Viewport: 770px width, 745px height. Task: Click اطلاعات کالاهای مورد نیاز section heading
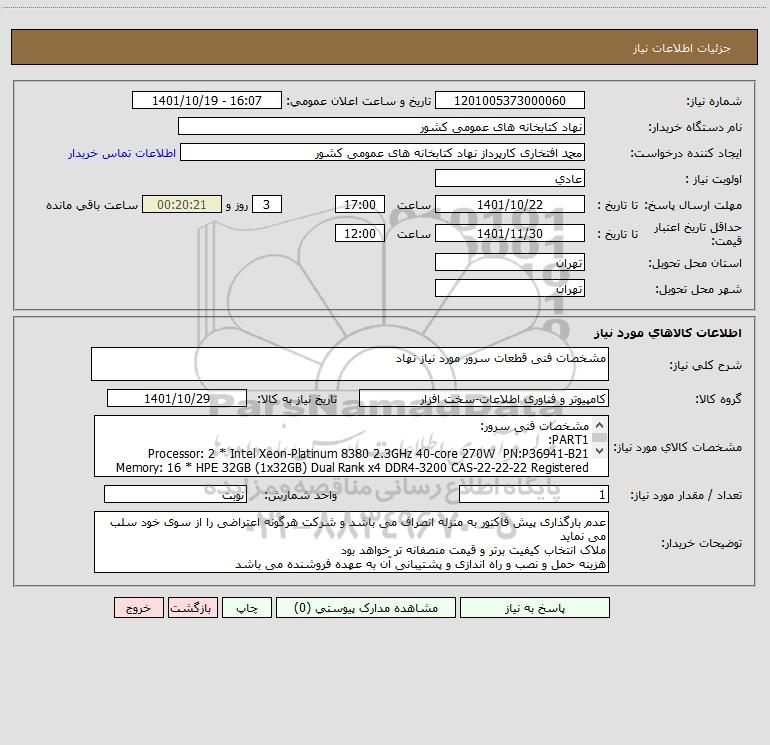668,333
